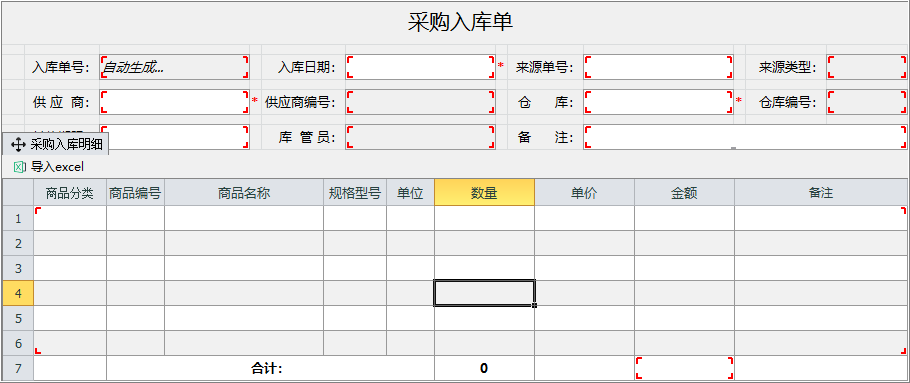
Task: Click the 导入excel button label
Action: [57, 167]
